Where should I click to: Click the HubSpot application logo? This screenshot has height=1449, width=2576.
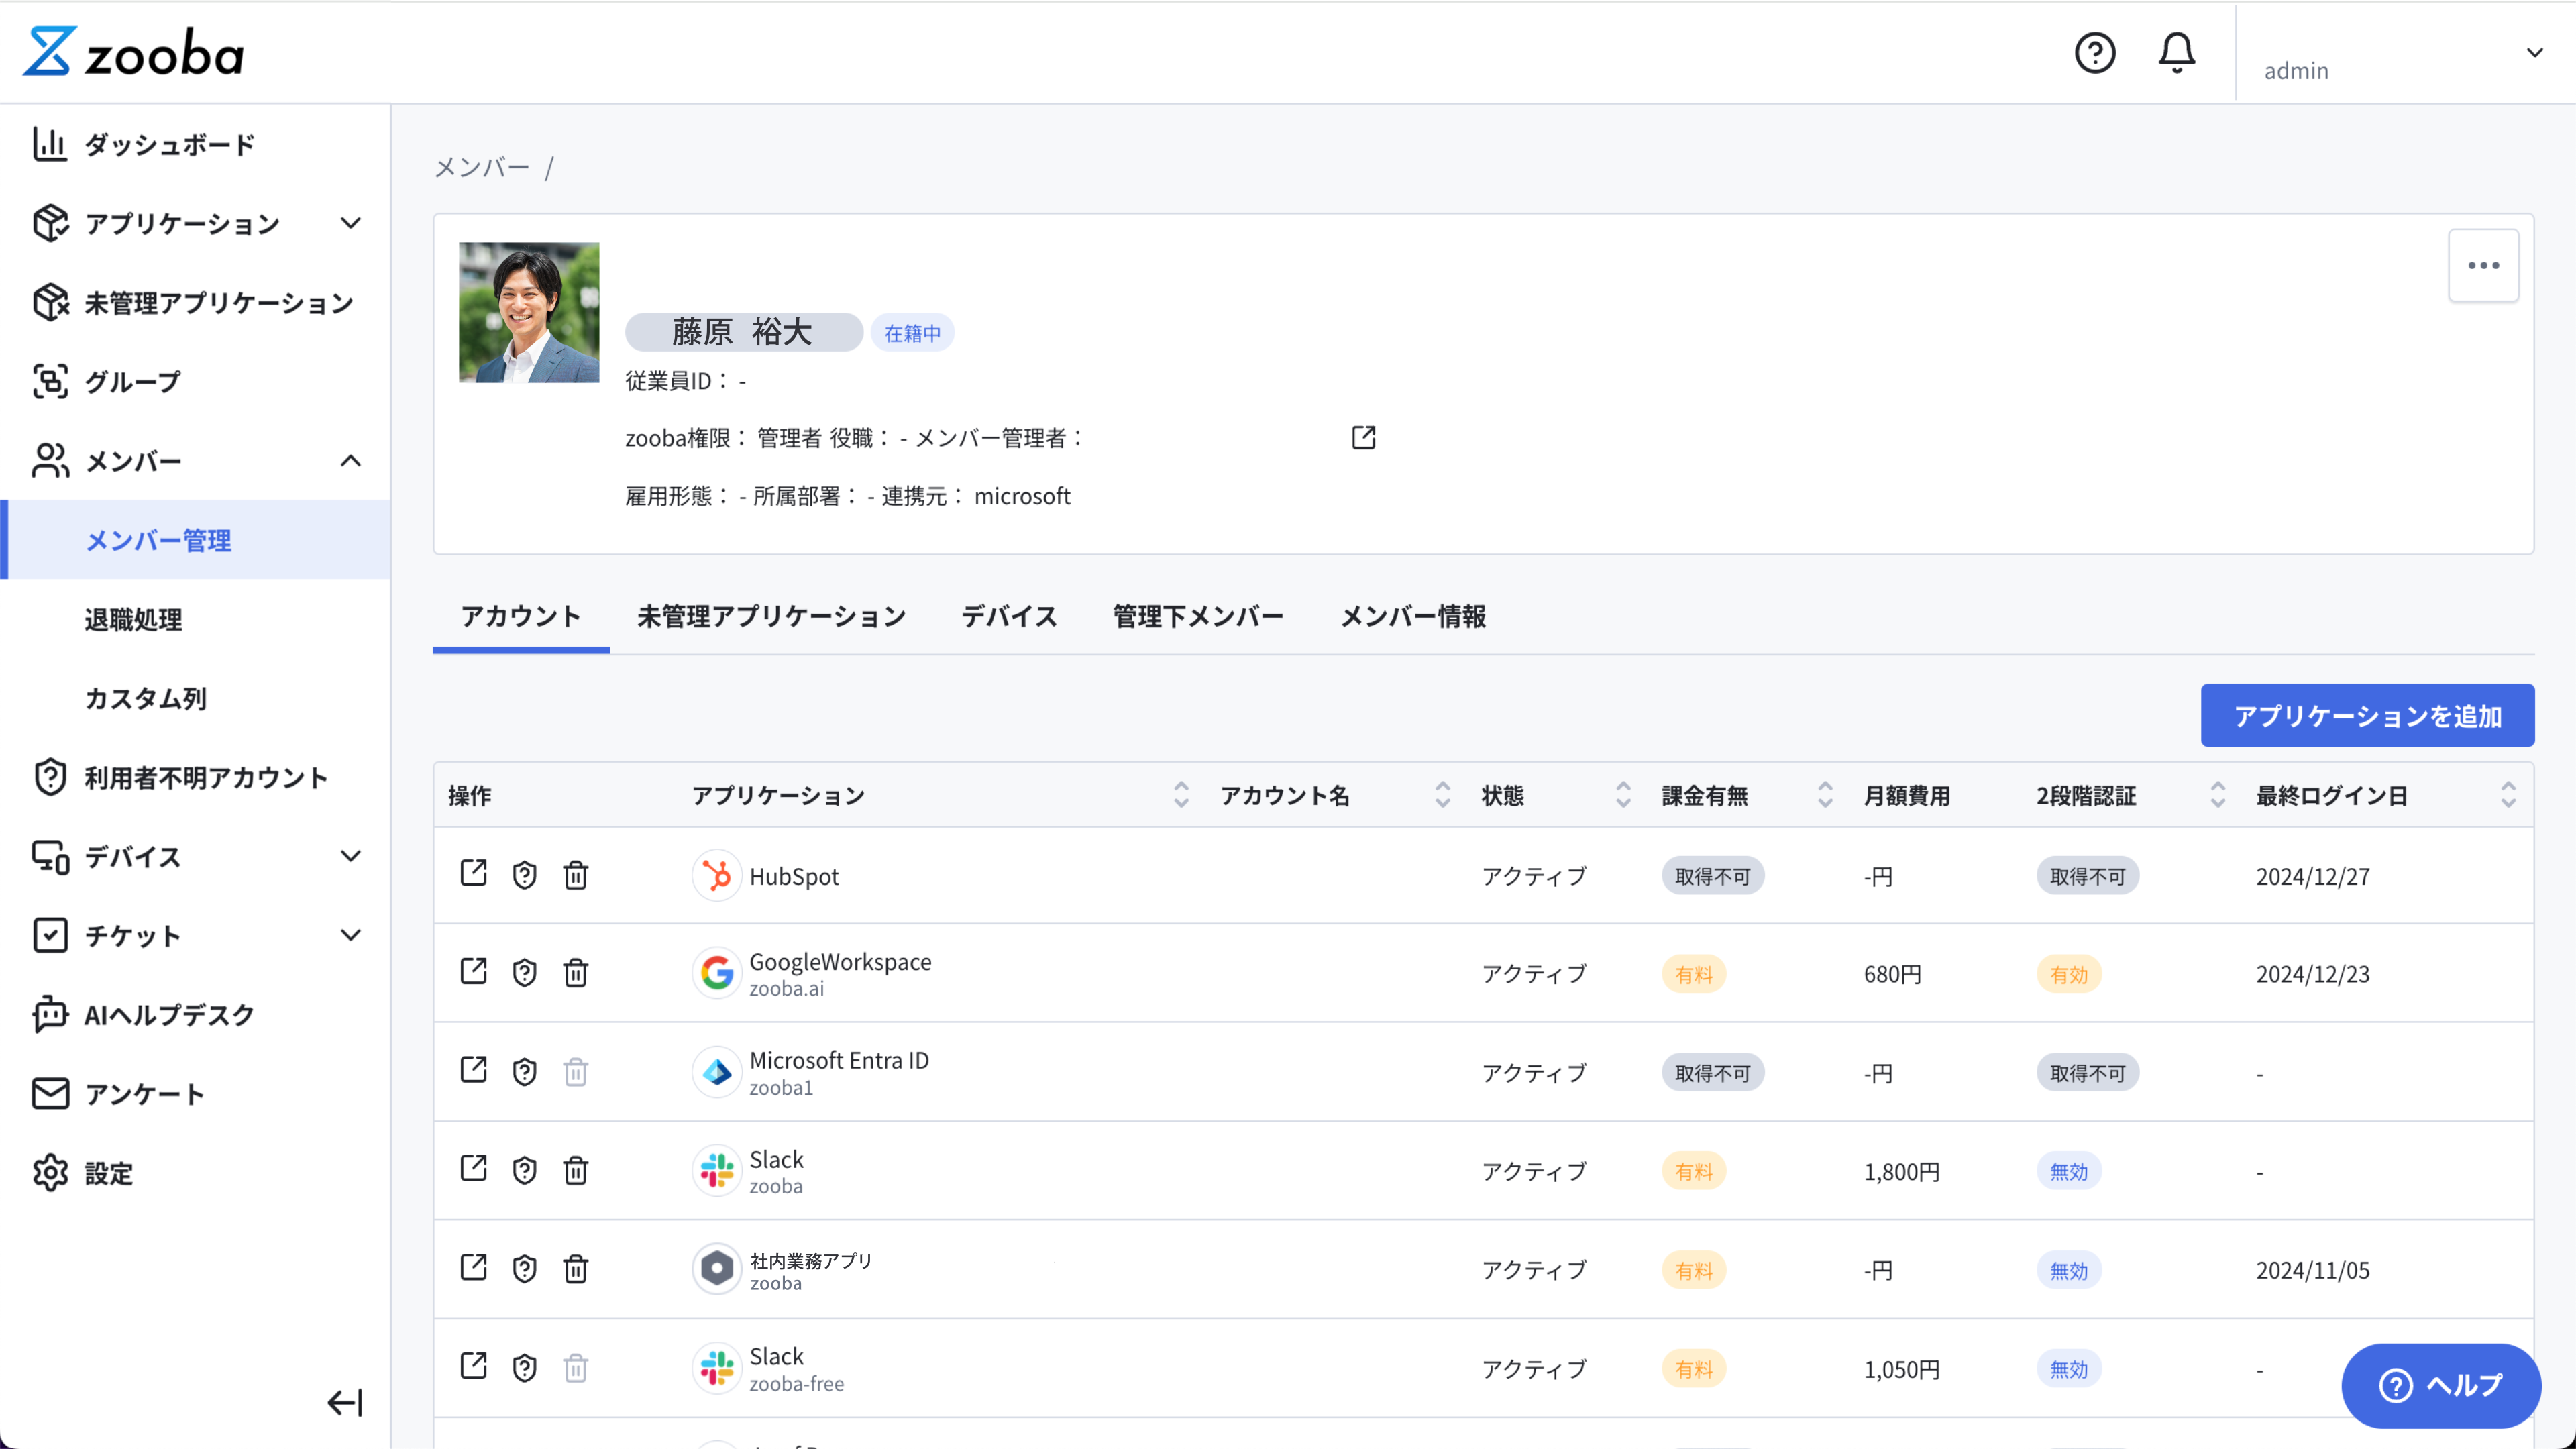pos(716,875)
